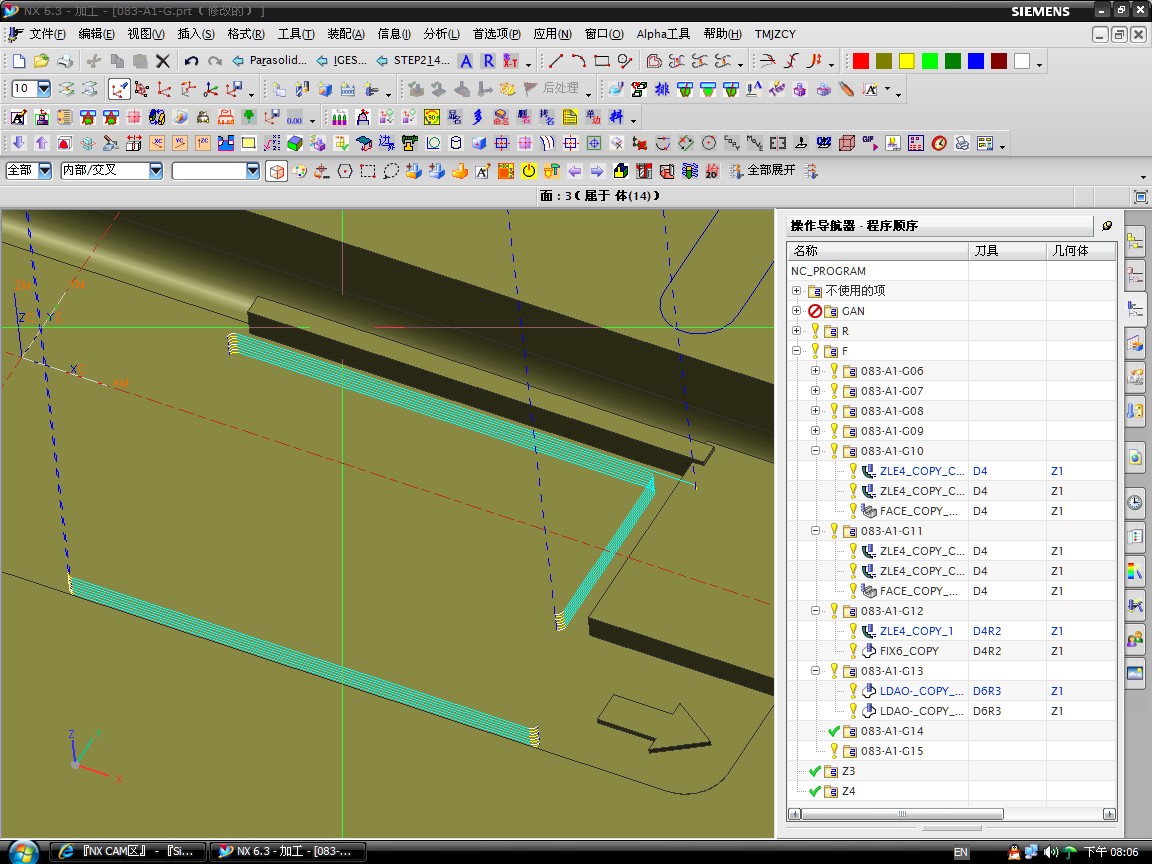Click the New file icon
Screen dimensions: 1152x864
coord(18,61)
